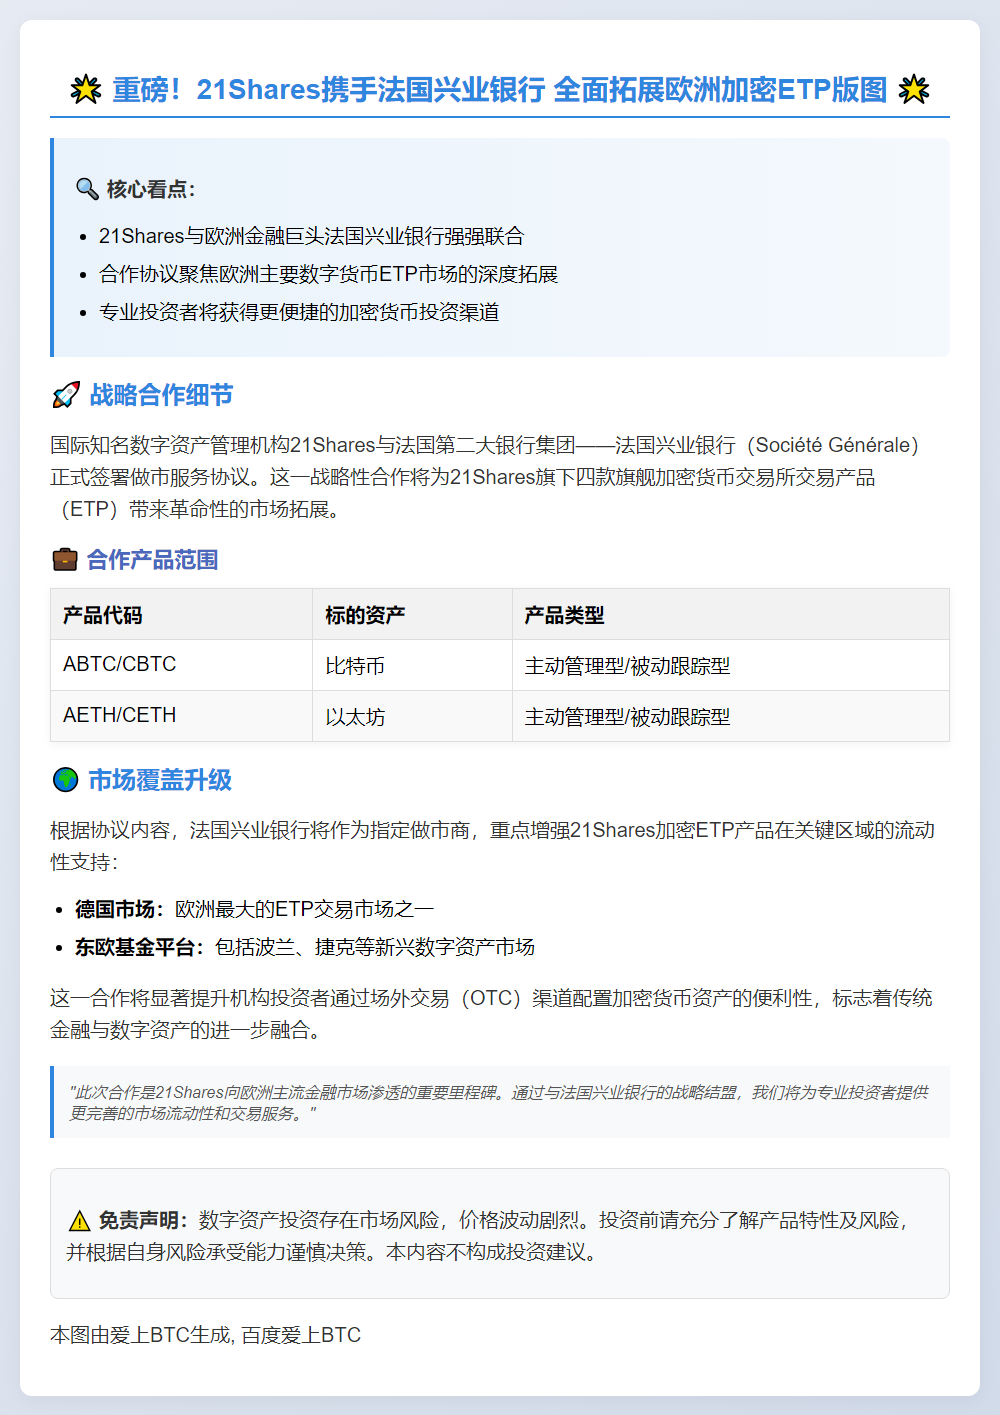Click the rocket icon next to 战略合作细节

click(65, 395)
